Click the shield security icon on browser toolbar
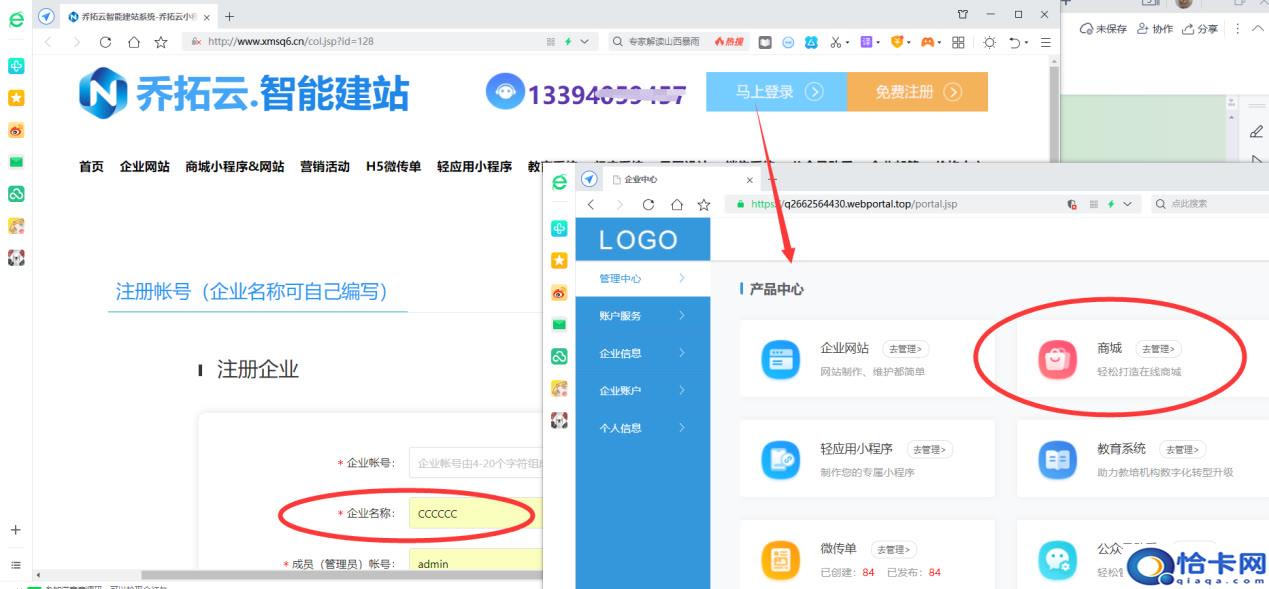Screen dimensions: 1269x589 (898, 42)
